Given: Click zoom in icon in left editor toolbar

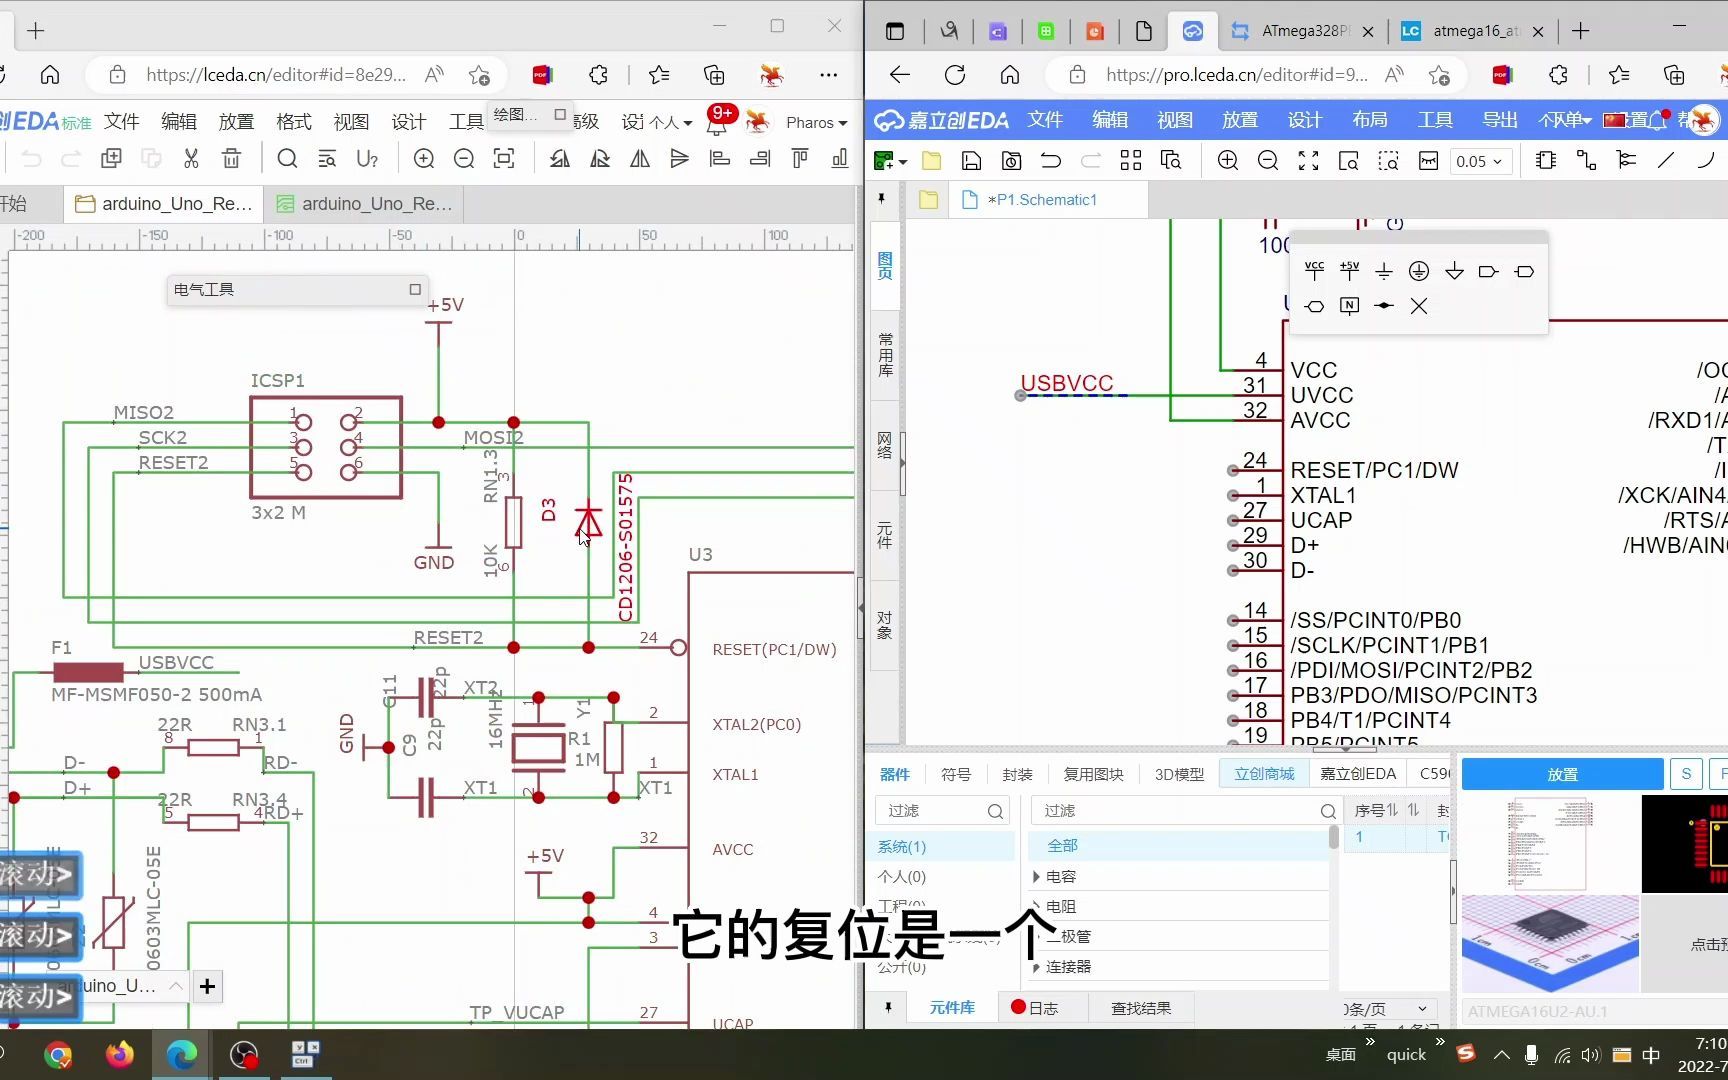Looking at the screenshot, I should point(424,158).
